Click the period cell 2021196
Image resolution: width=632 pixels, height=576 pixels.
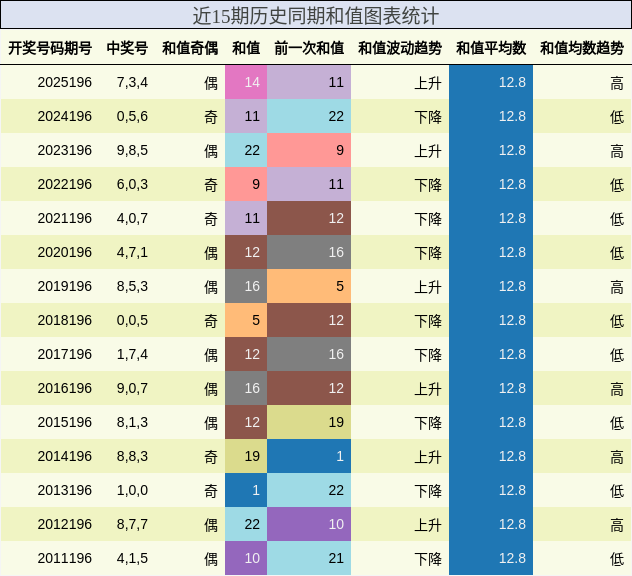65,218
